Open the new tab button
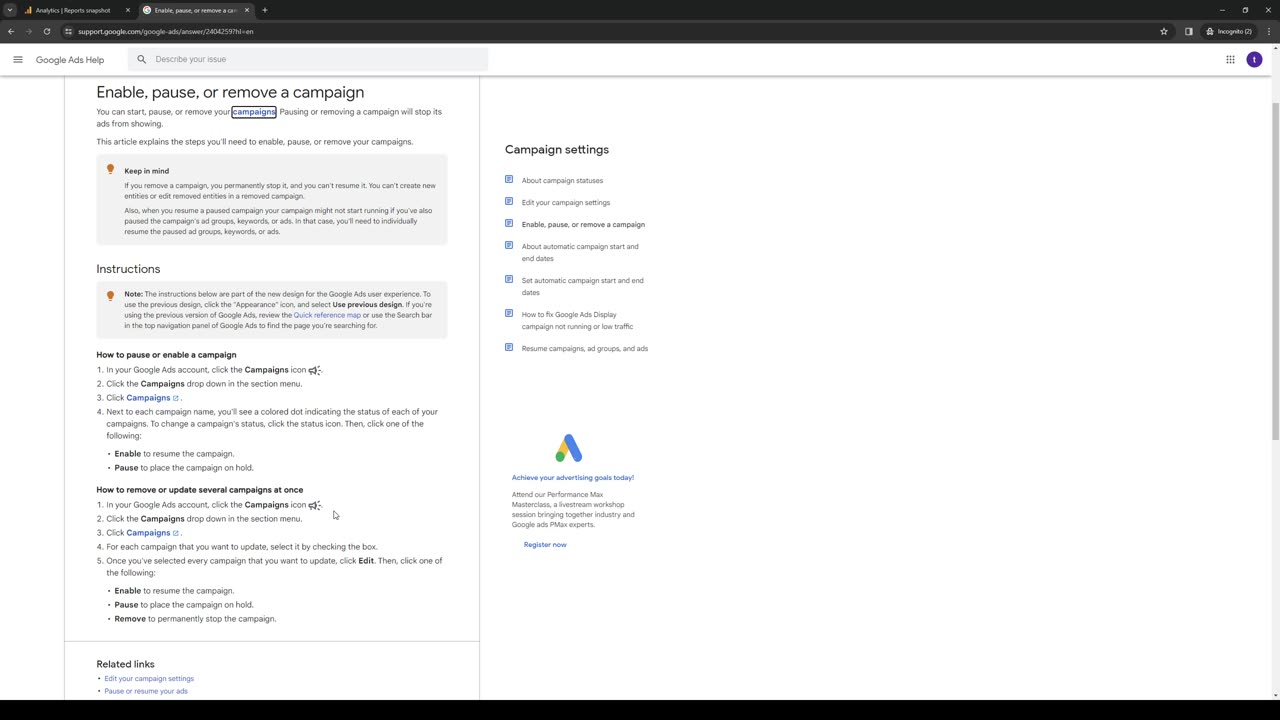 265,10
